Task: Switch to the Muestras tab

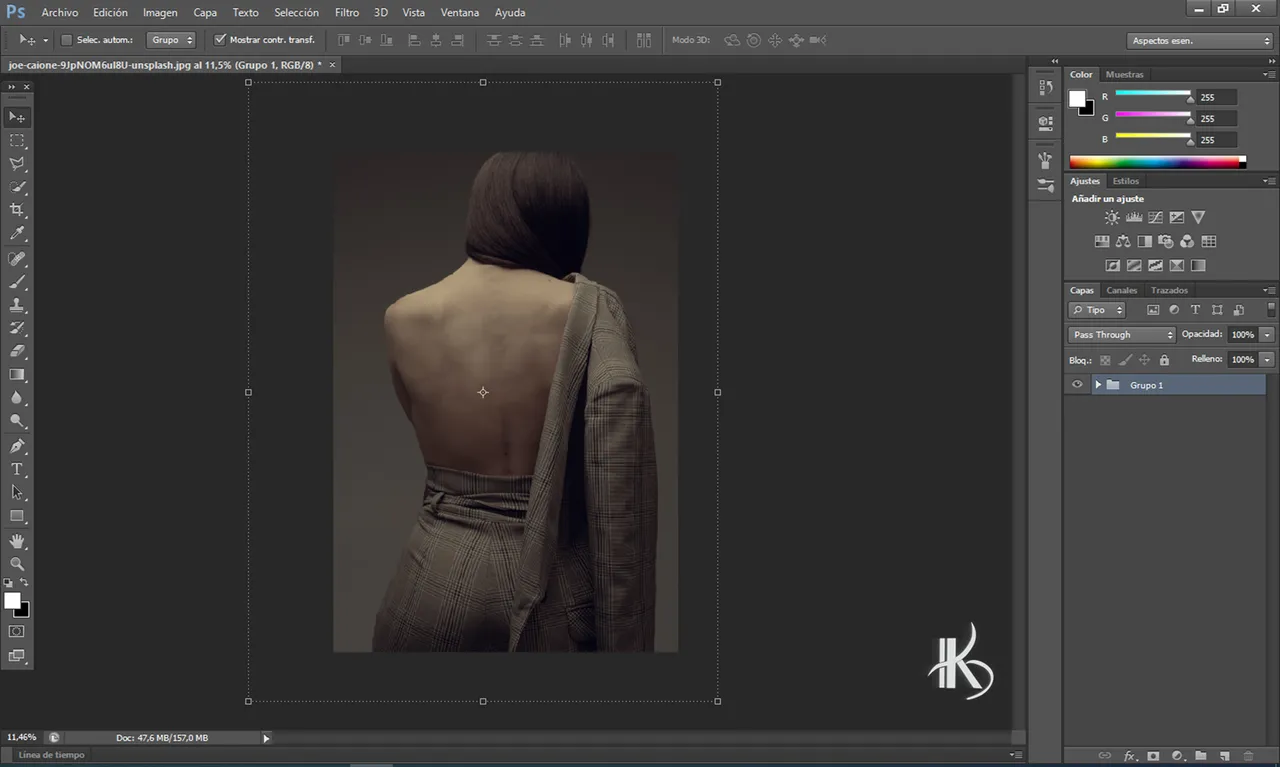Action: 1125,75
